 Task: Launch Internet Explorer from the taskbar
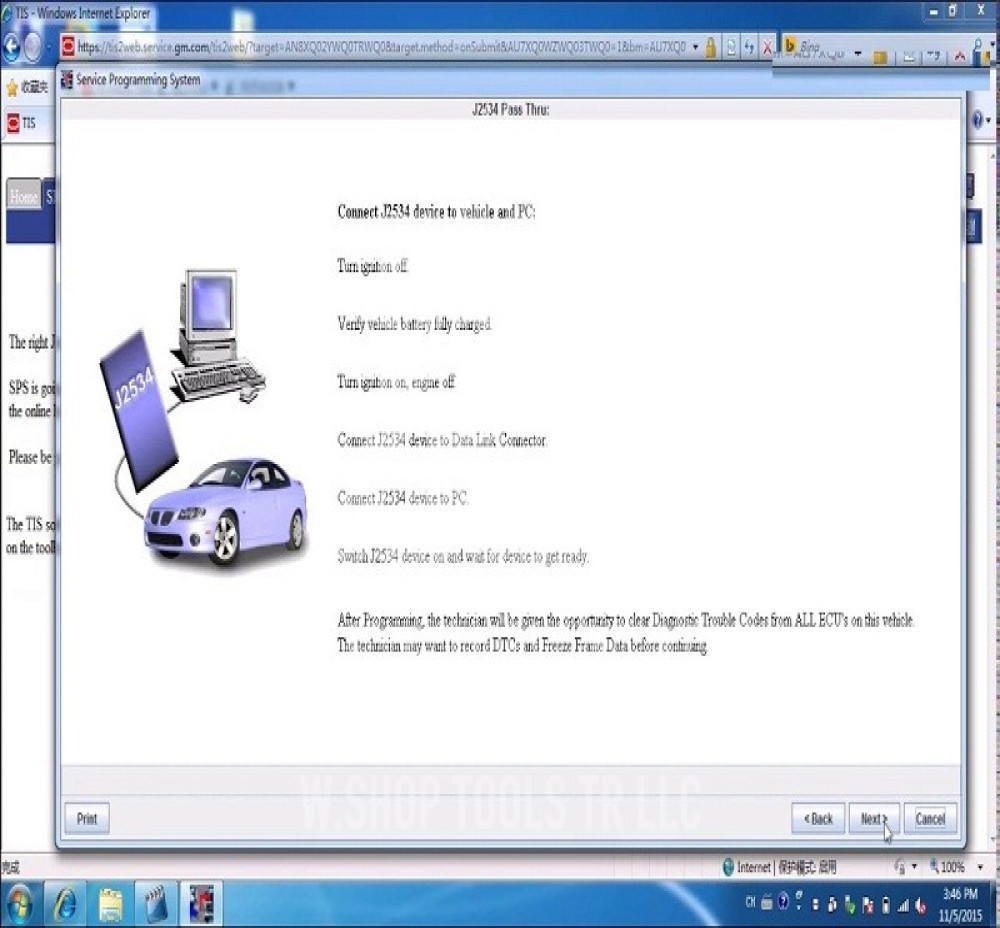pyautogui.click(x=65, y=904)
